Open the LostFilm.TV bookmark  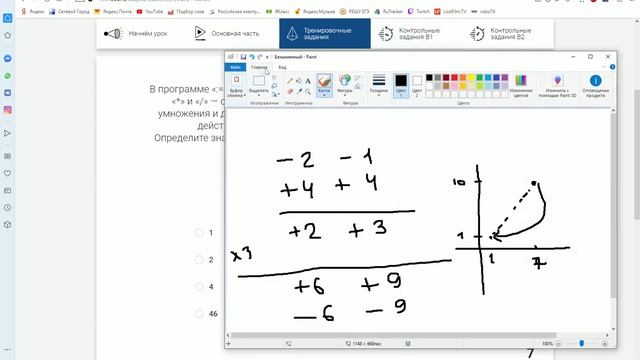(450, 11)
